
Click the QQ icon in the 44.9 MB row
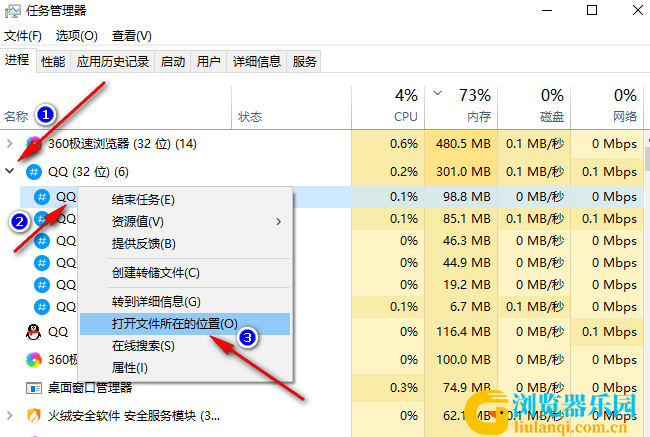coord(42,263)
